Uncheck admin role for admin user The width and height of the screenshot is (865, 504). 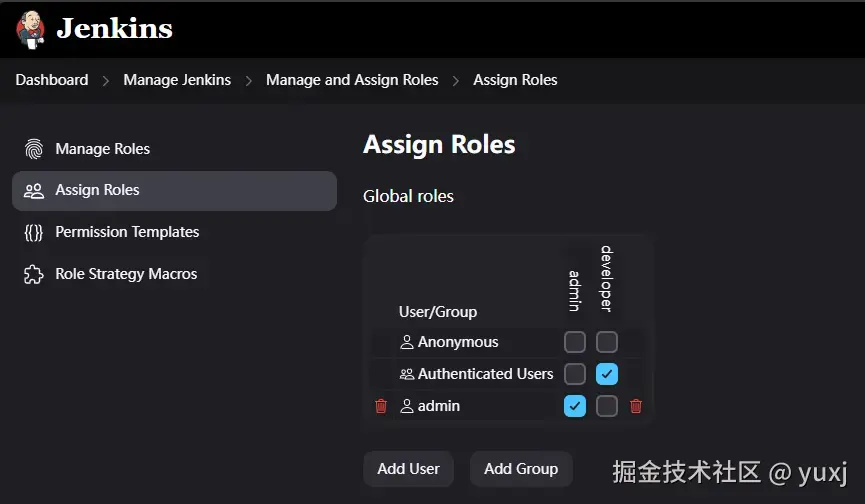click(575, 406)
